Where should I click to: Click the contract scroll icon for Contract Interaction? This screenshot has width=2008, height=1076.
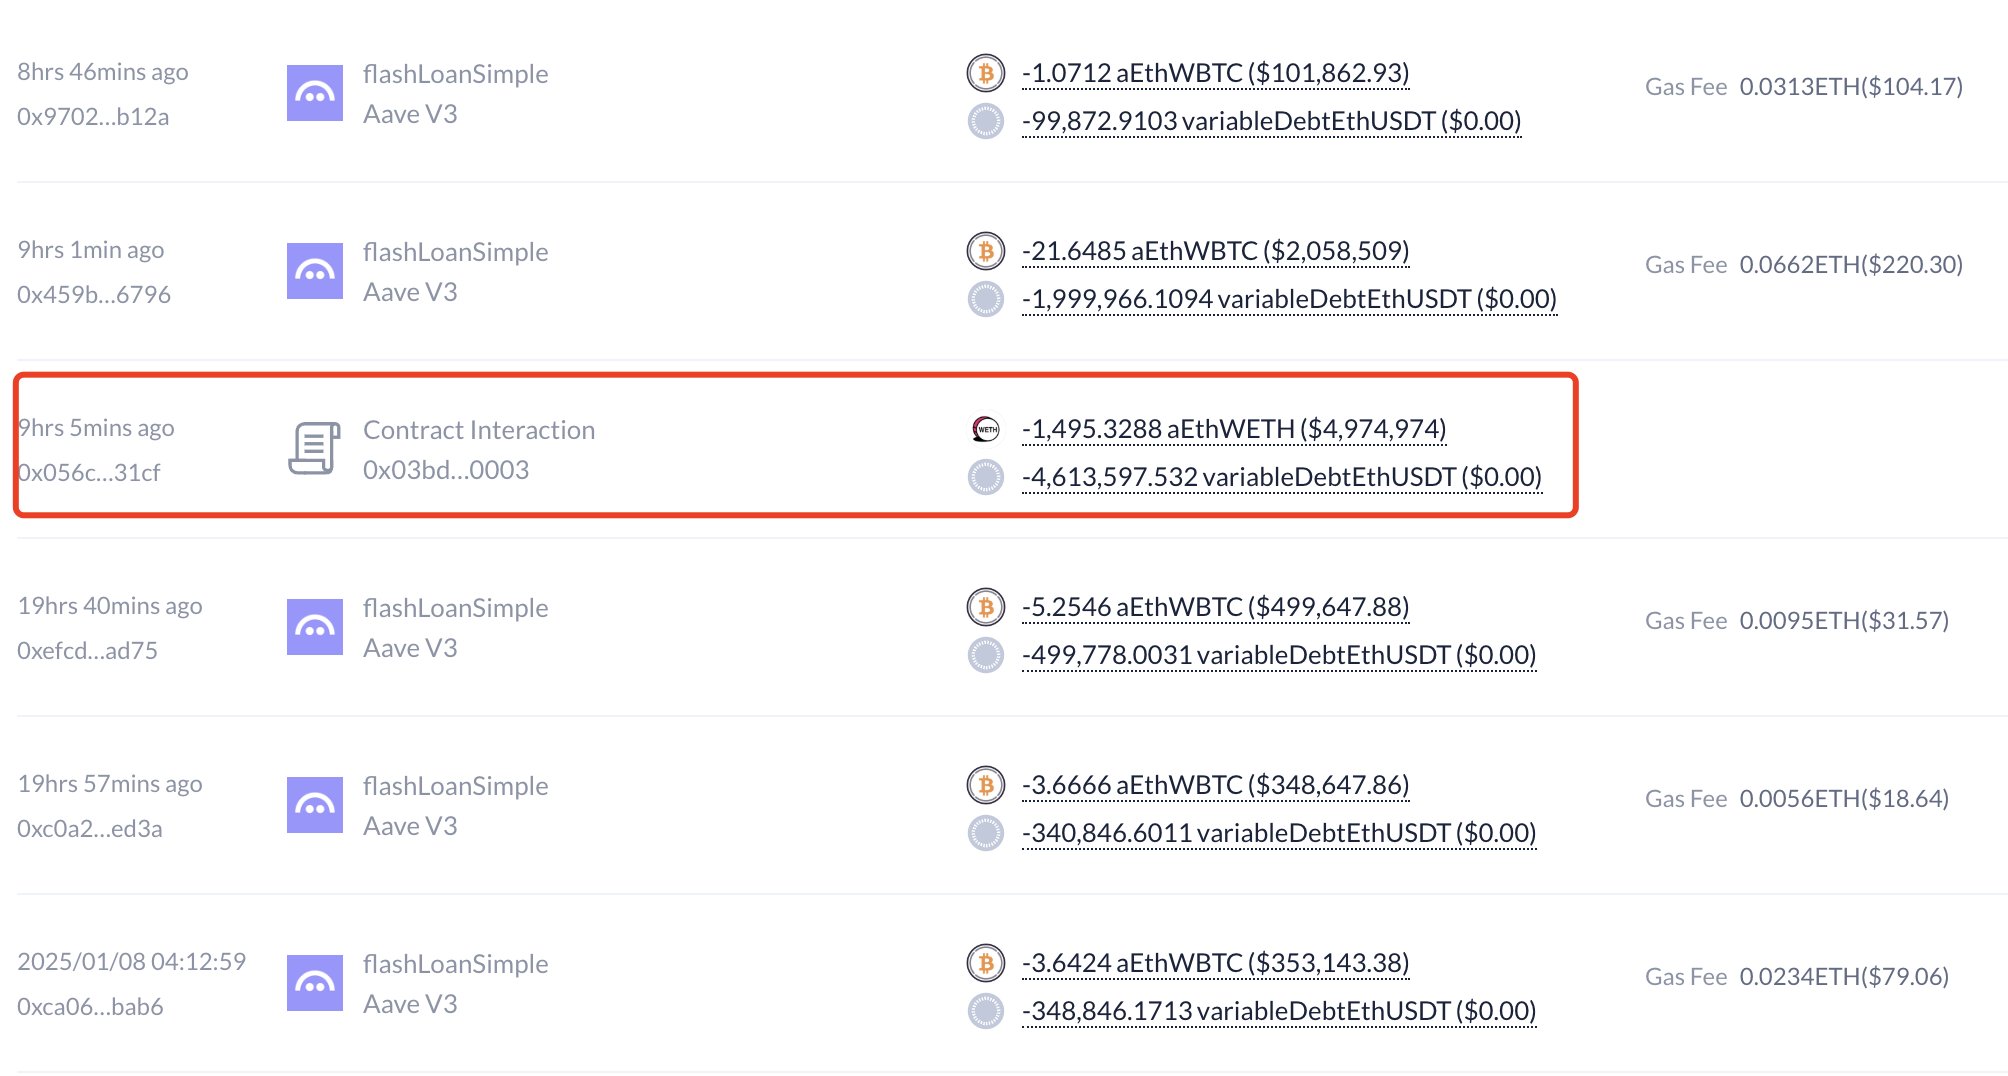(314, 449)
